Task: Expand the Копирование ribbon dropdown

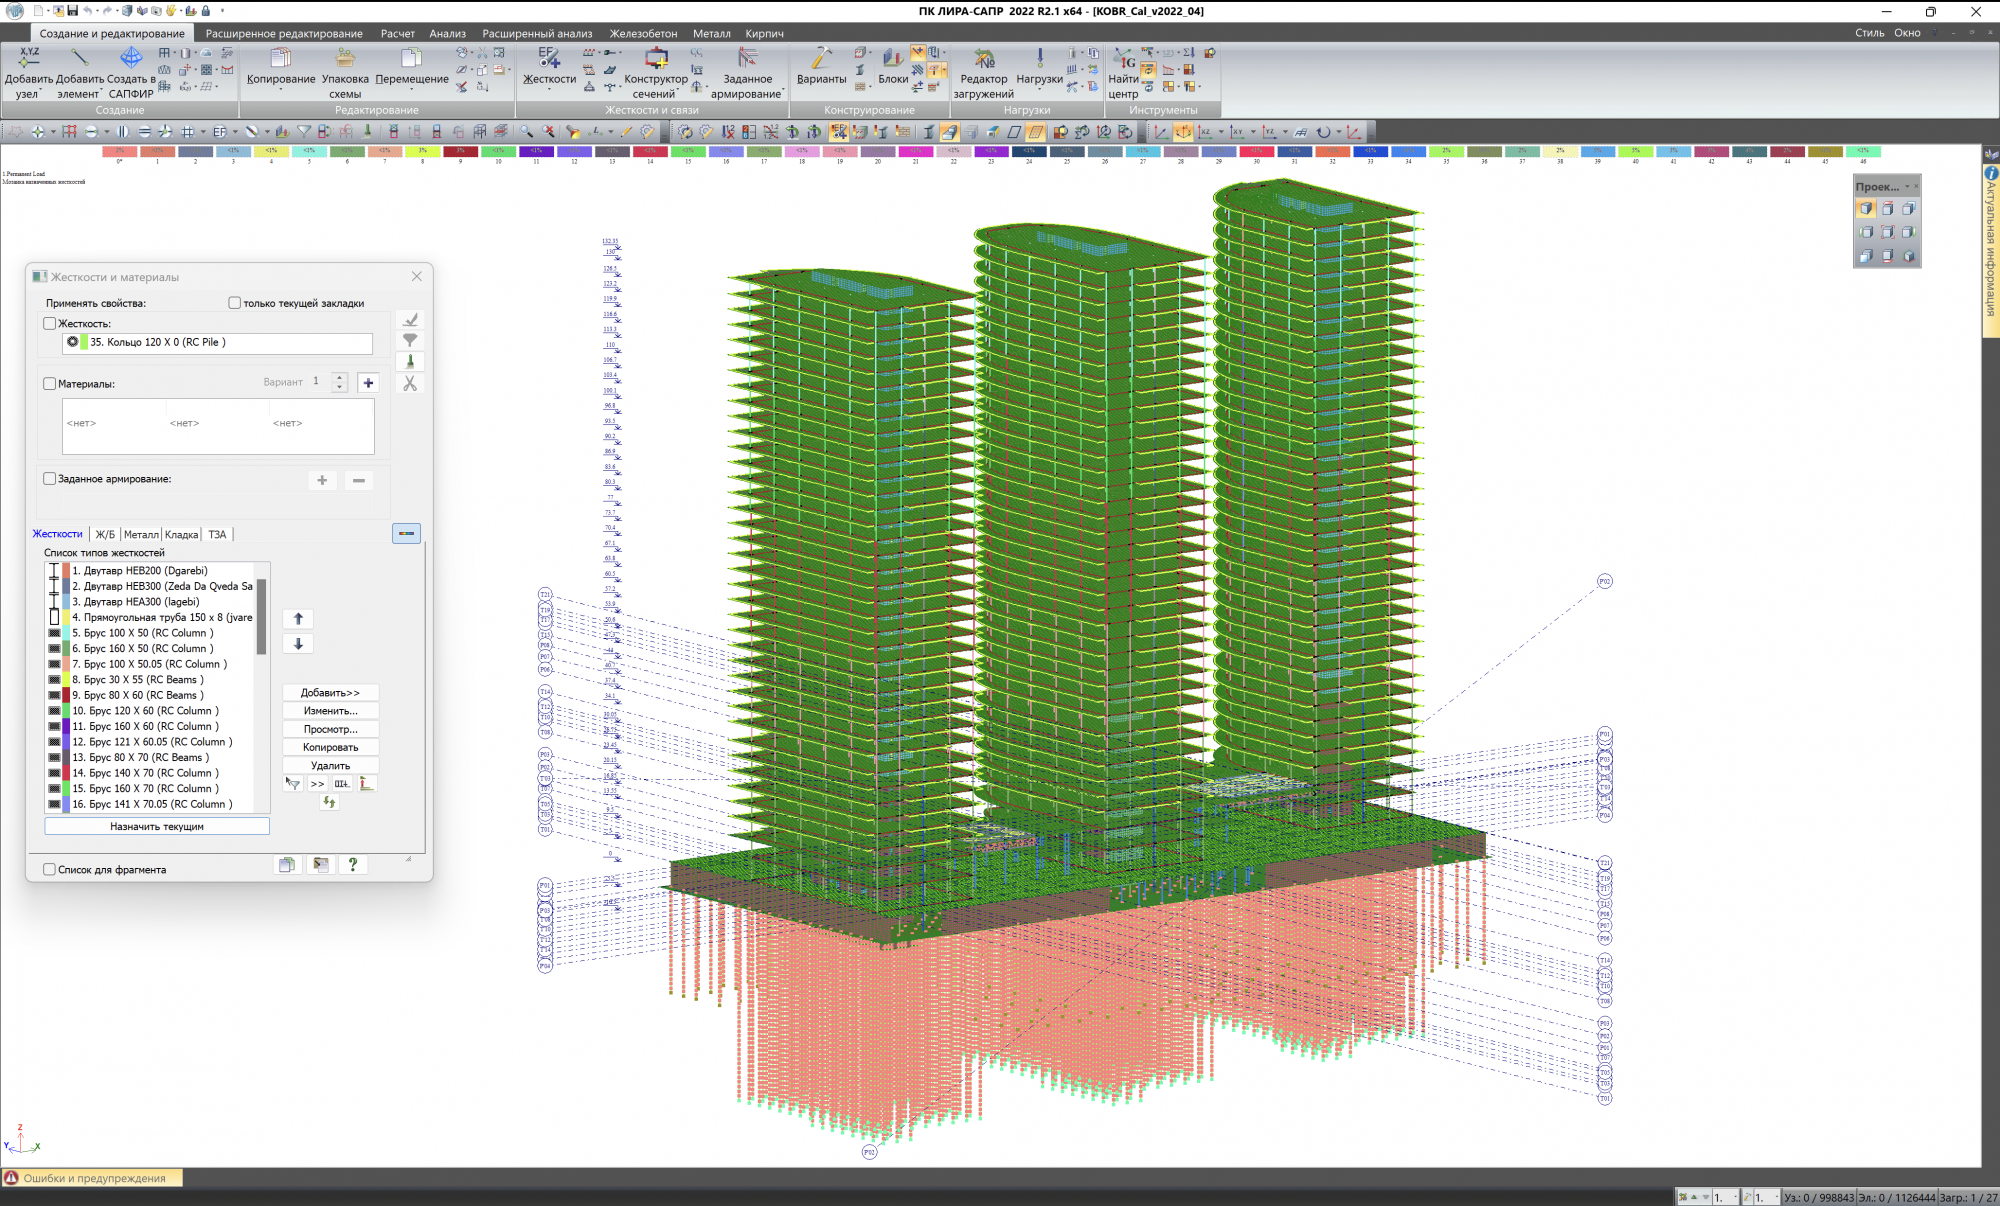Action: 281,89
